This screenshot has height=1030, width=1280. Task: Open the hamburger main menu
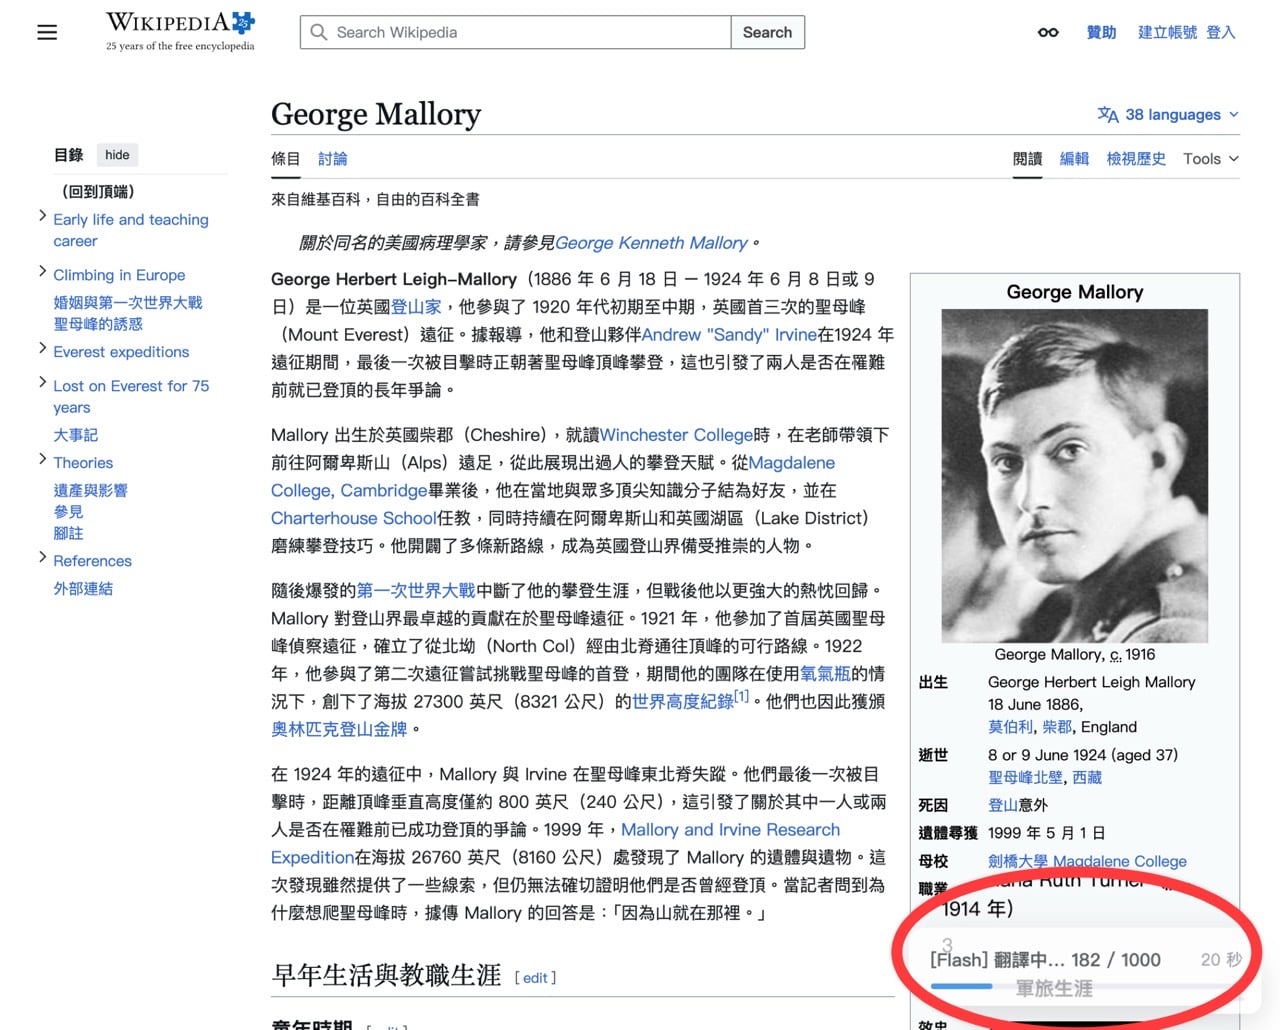coord(47,32)
